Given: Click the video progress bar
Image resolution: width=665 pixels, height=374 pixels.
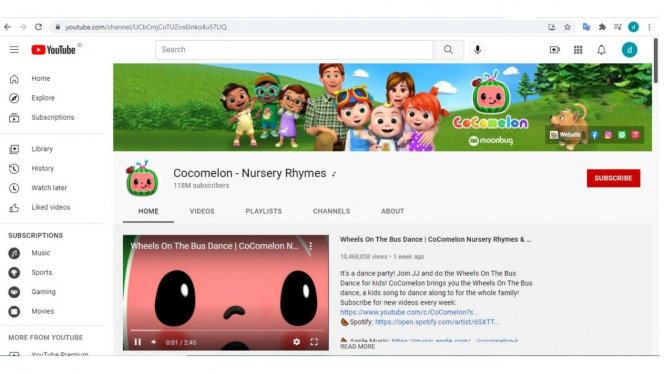Looking at the screenshot, I should coord(226,330).
